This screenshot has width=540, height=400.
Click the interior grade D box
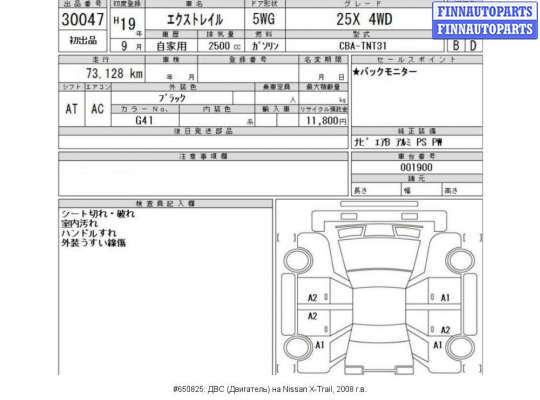(473, 45)
